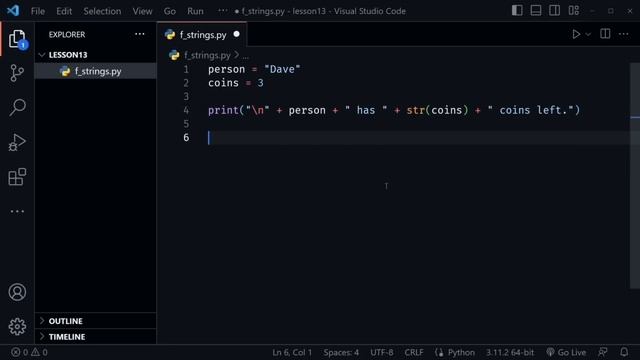
Task: Open the File menu
Action: pos(38,11)
